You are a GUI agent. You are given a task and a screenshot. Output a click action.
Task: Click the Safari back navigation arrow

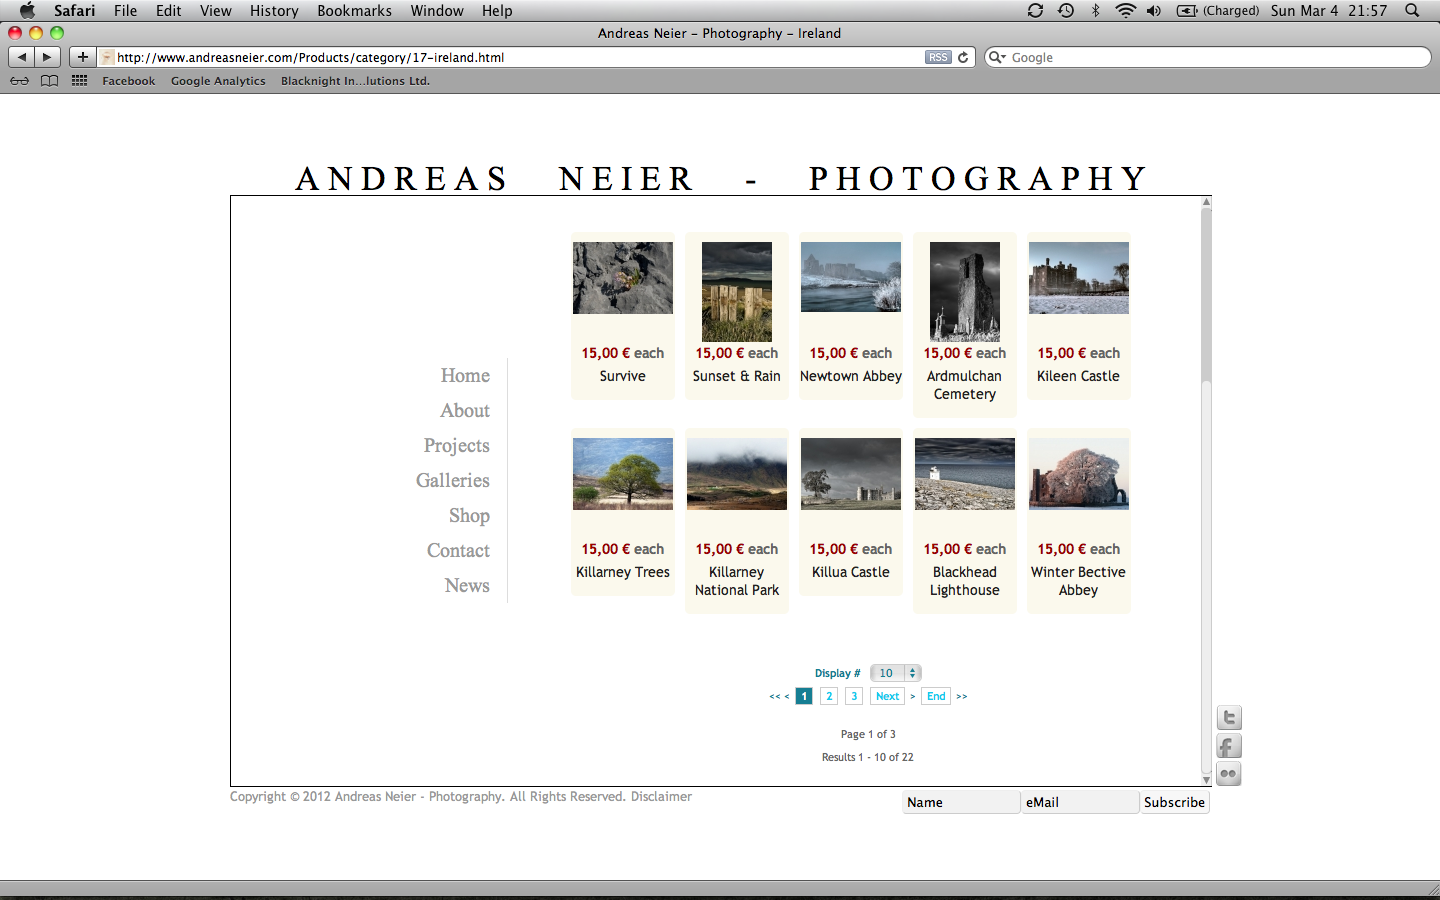(22, 57)
